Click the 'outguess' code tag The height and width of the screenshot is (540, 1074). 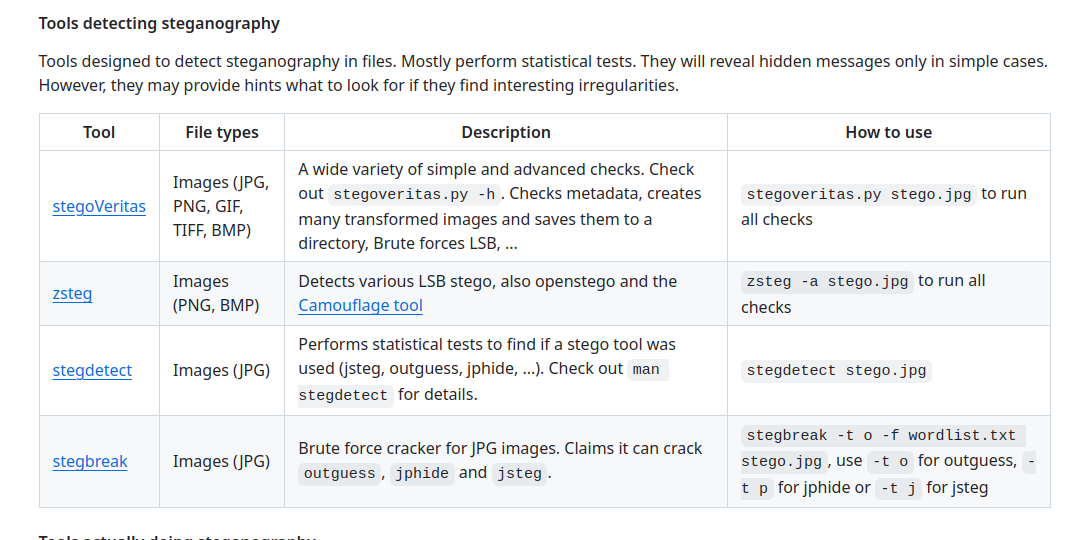(339, 473)
